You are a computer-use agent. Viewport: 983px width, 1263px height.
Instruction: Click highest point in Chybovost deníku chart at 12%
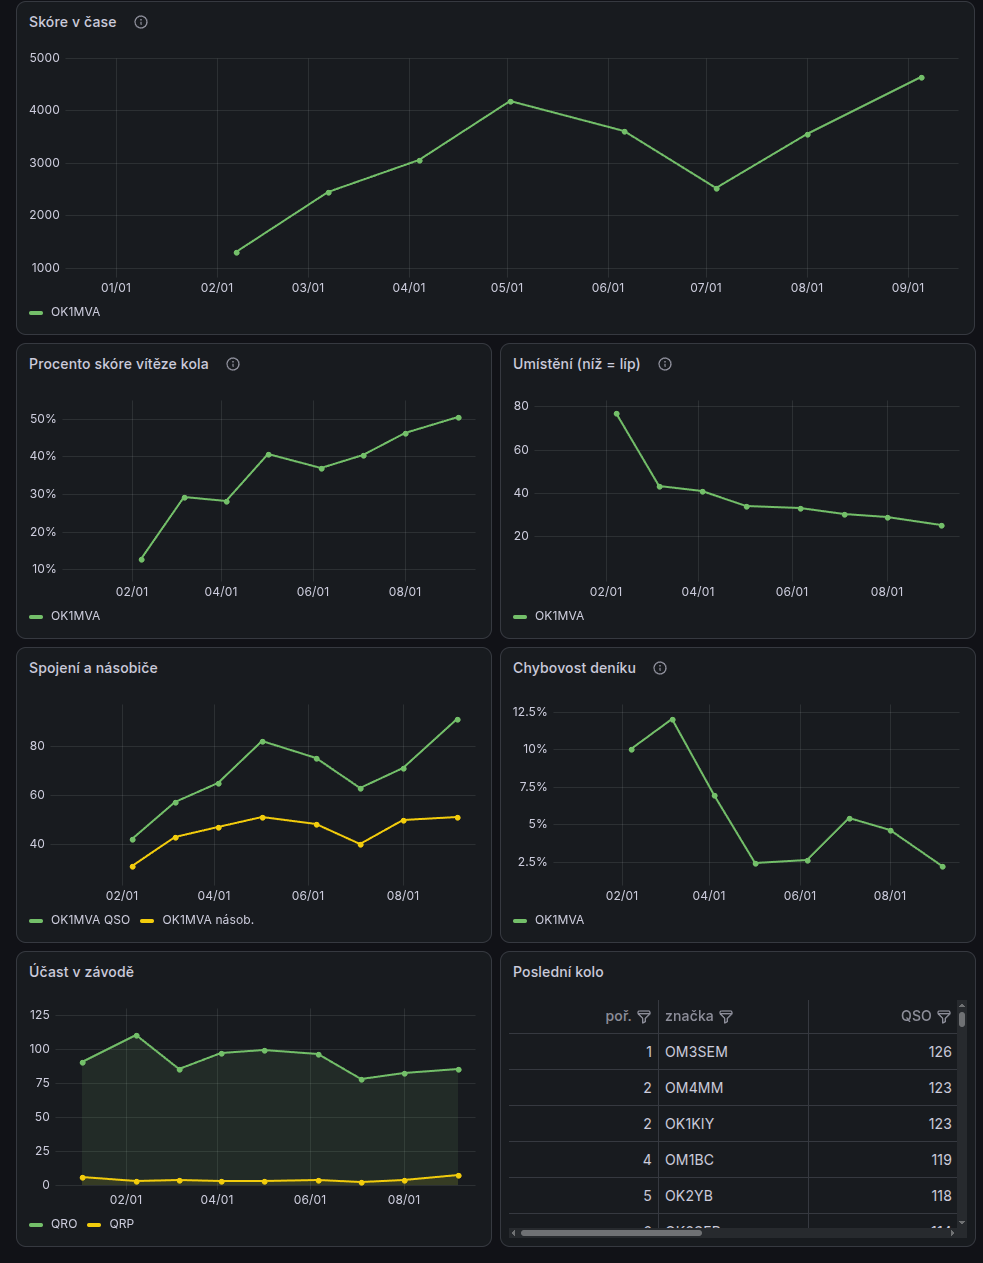pos(672,719)
